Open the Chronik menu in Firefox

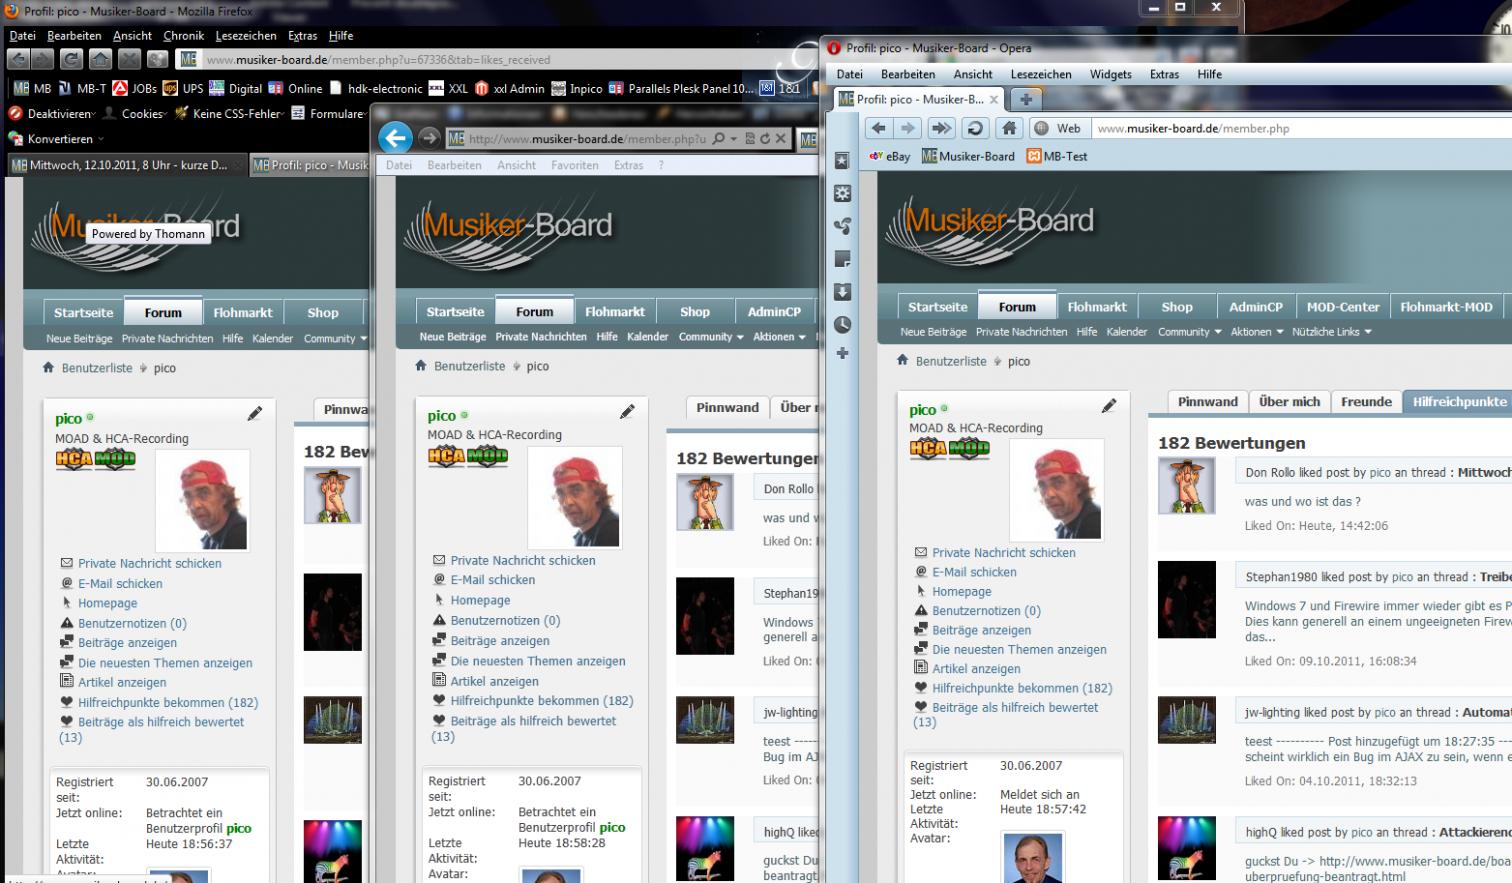[x=184, y=36]
